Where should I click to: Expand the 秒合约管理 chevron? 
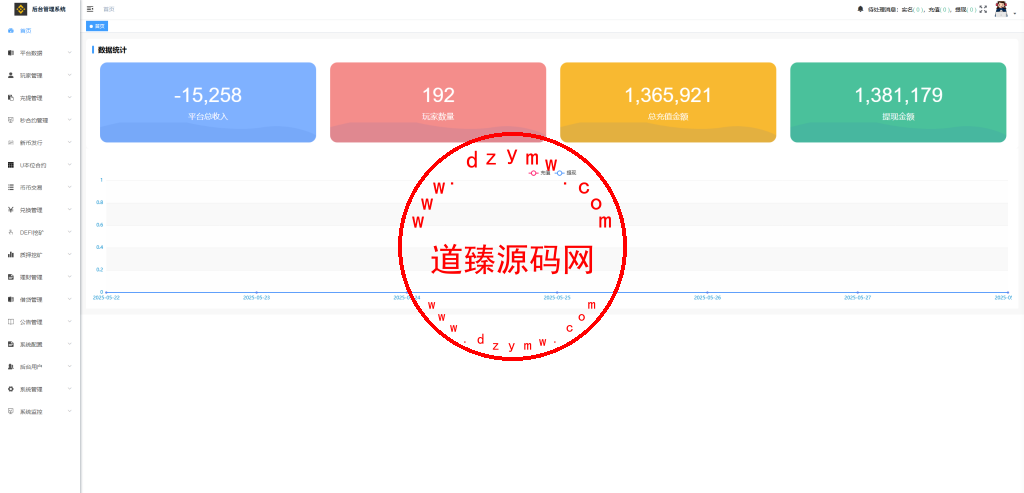tap(70, 120)
